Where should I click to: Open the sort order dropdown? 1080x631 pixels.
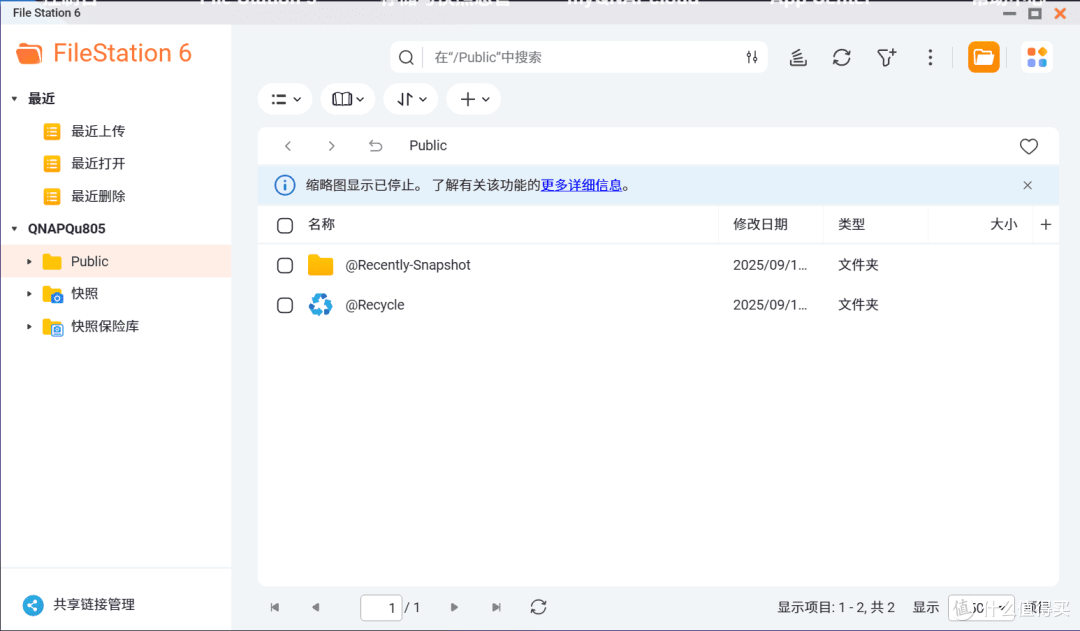tap(411, 99)
